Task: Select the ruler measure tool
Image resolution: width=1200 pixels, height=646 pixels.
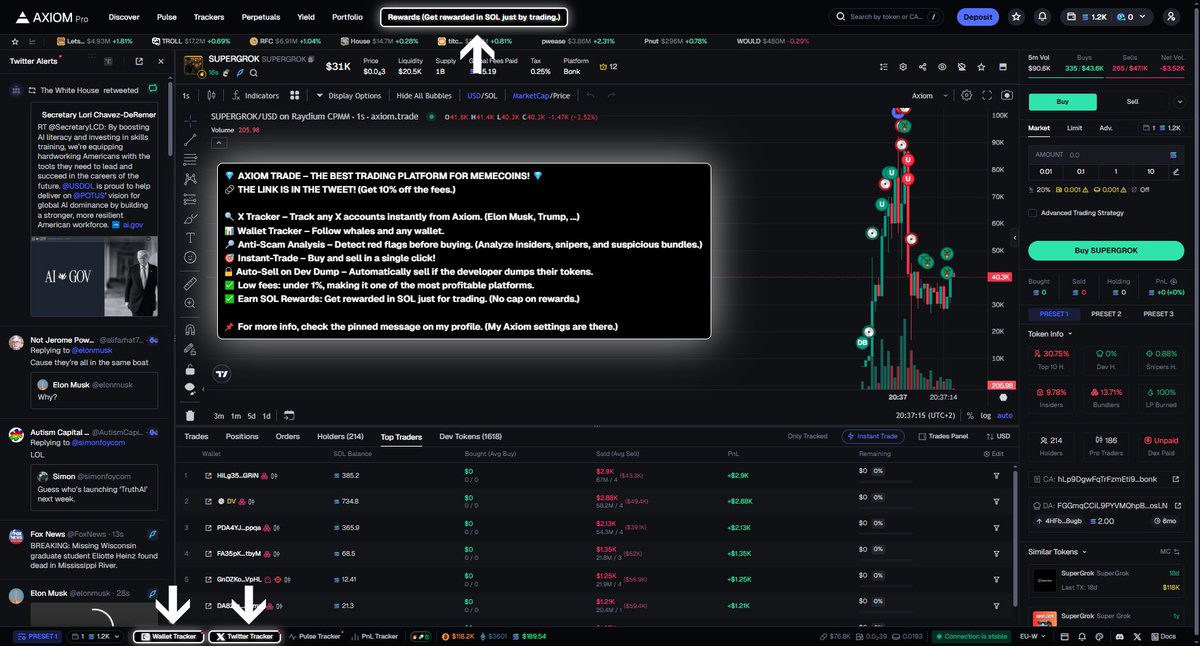Action: (x=190, y=284)
